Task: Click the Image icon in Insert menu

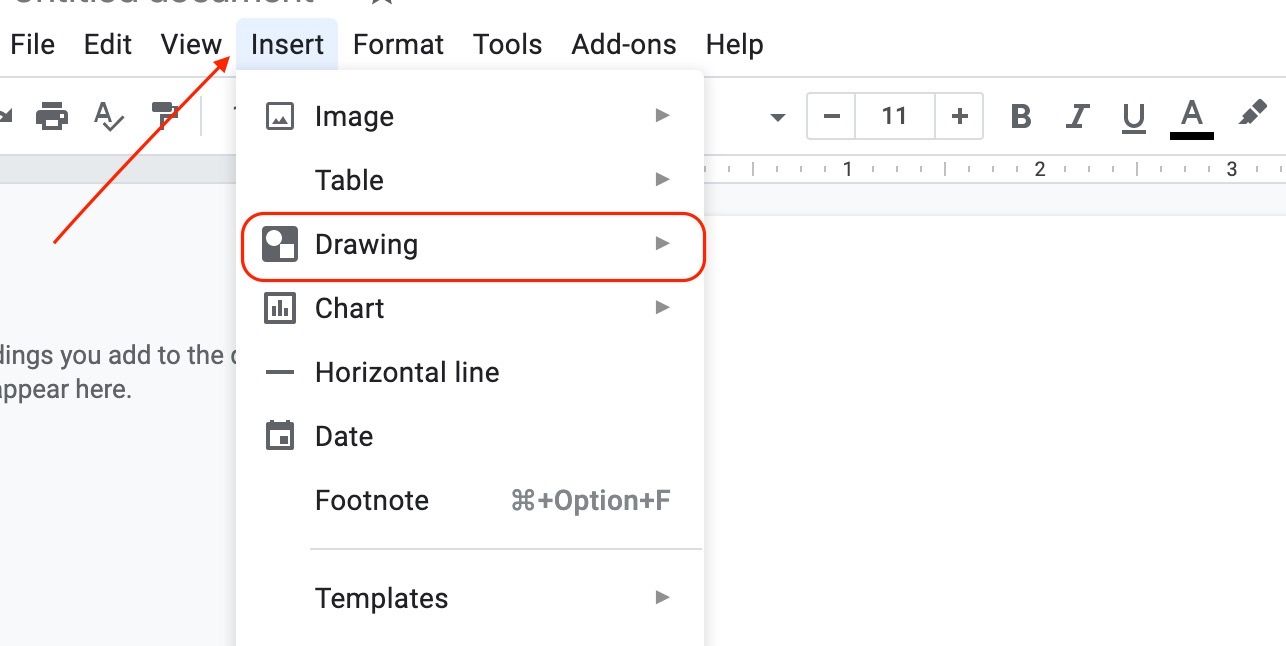Action: (281, 115)
